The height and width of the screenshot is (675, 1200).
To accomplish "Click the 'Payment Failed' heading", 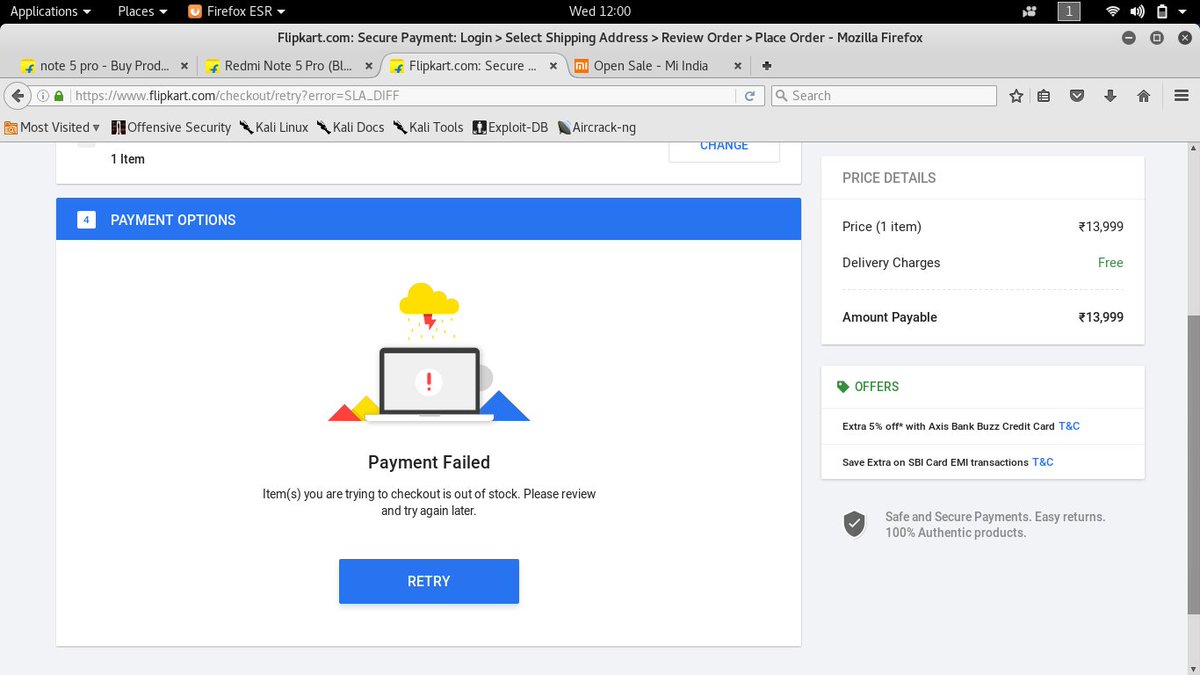I will 429,462.
